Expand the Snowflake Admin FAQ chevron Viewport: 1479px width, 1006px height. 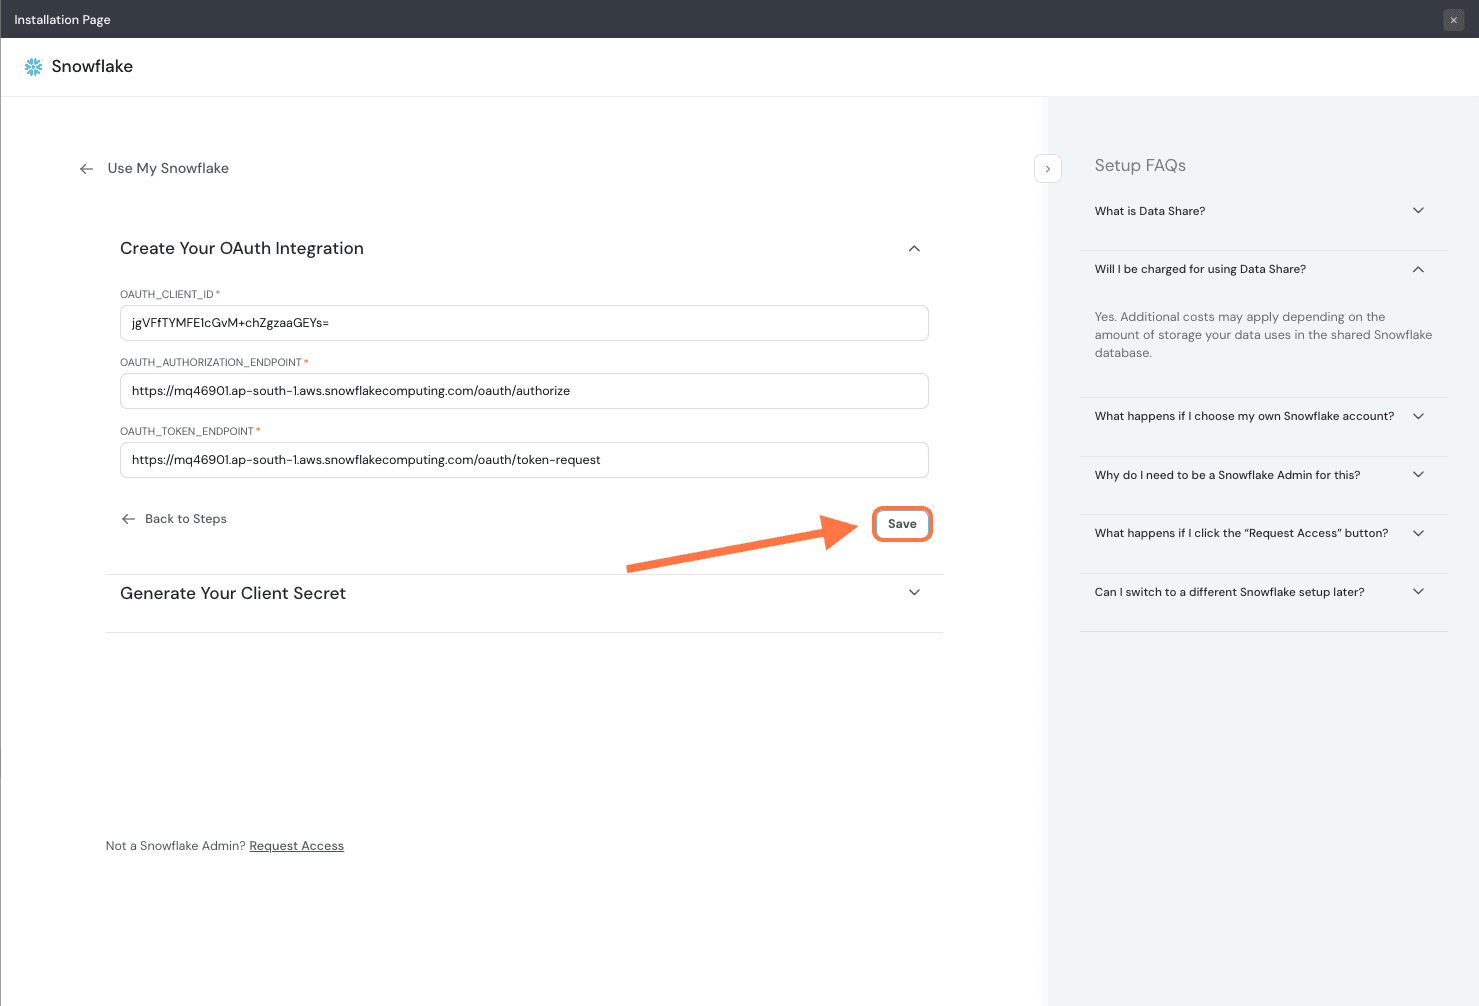click(1418, 475)
